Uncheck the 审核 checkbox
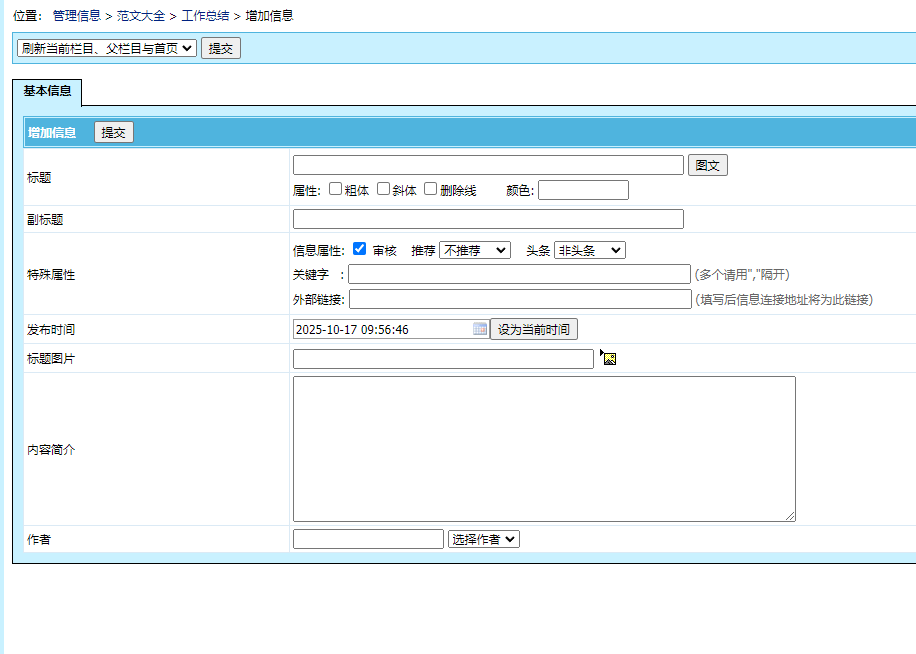 coord(360,249)
